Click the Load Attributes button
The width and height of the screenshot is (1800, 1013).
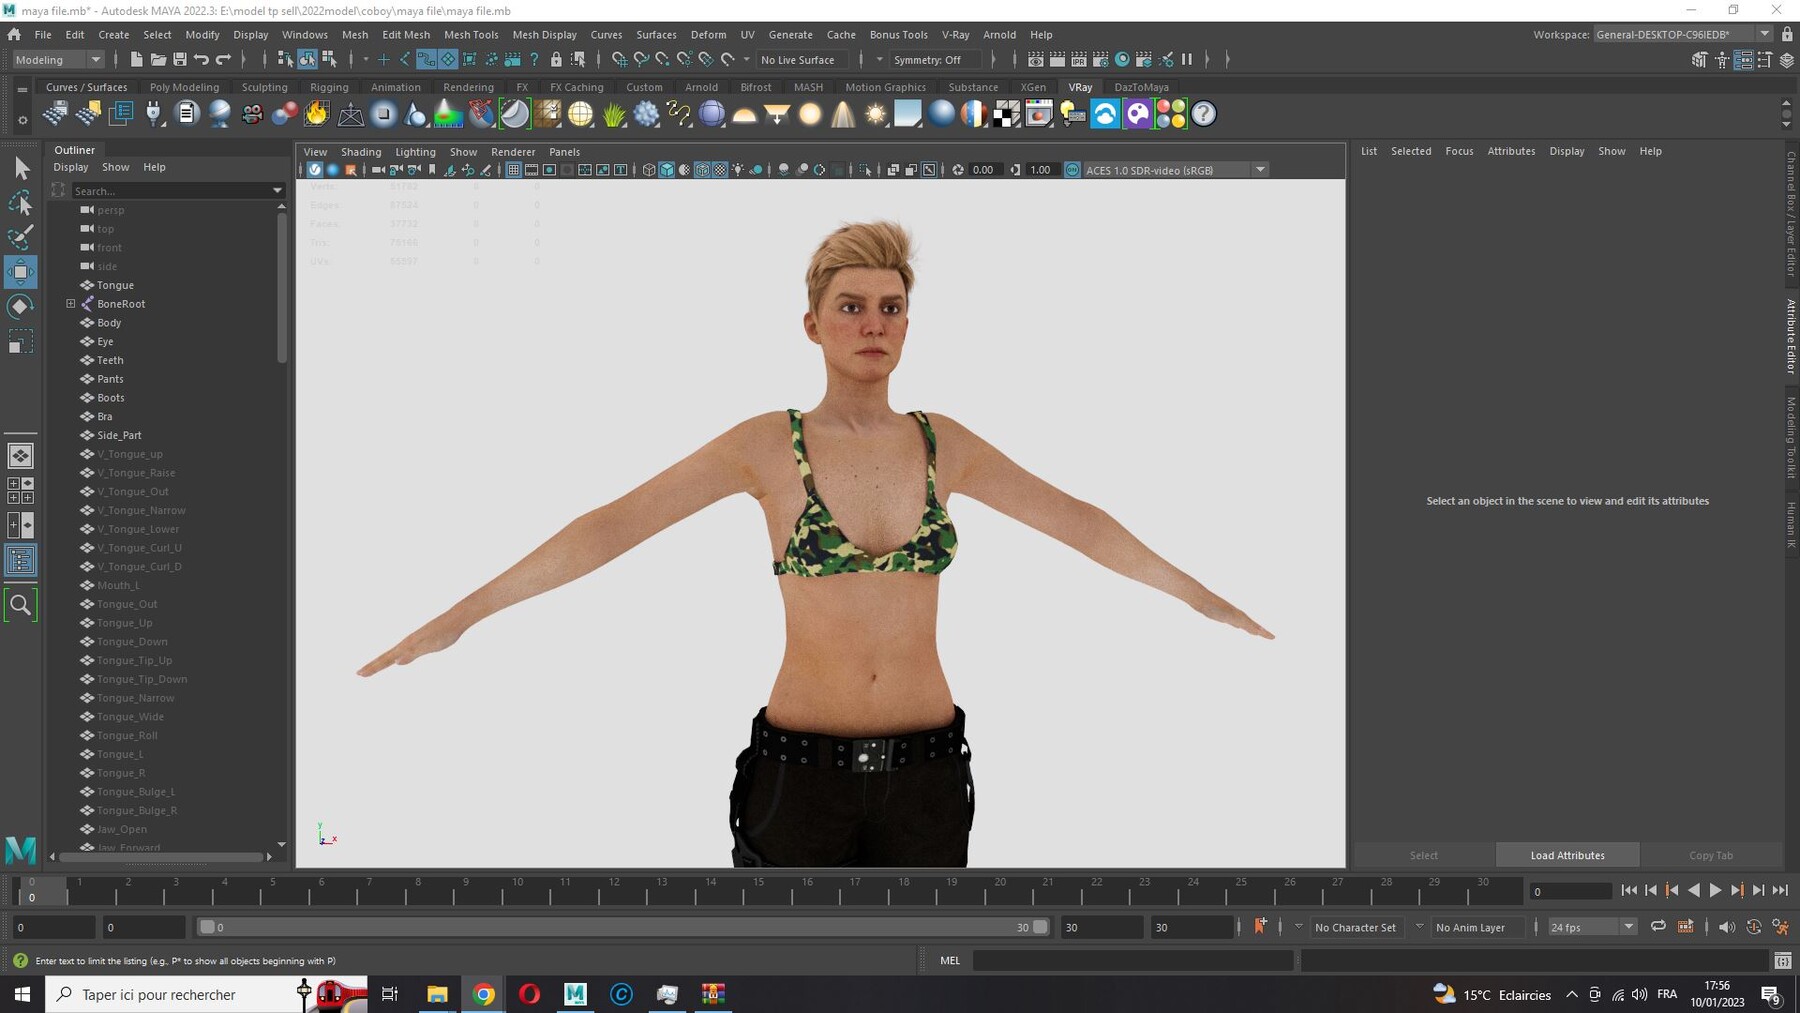pyautogui.click(x=1567, y=855)
